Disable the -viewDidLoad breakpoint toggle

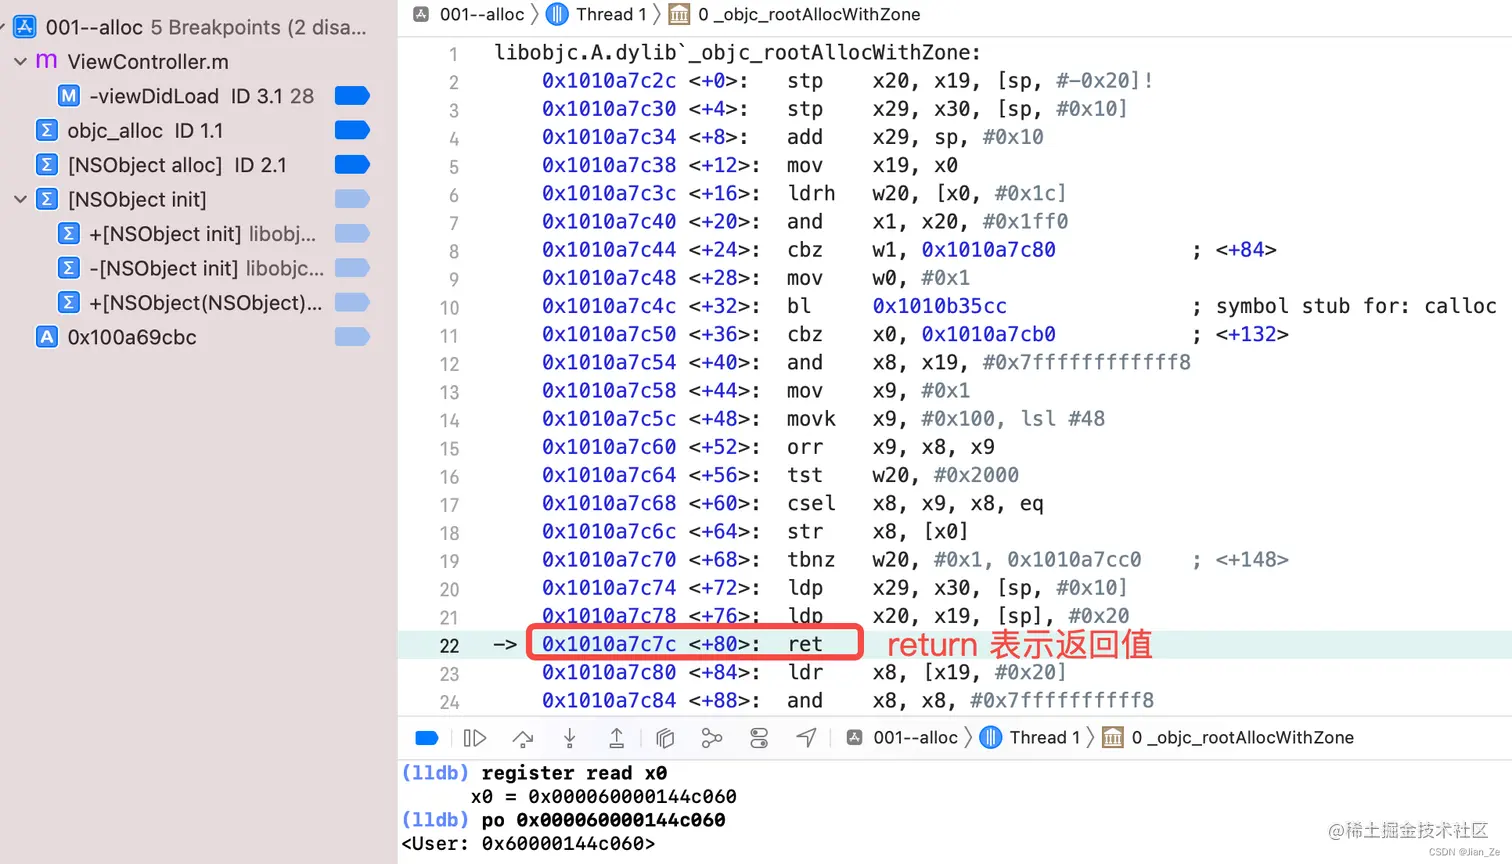[x=352, y=96]
